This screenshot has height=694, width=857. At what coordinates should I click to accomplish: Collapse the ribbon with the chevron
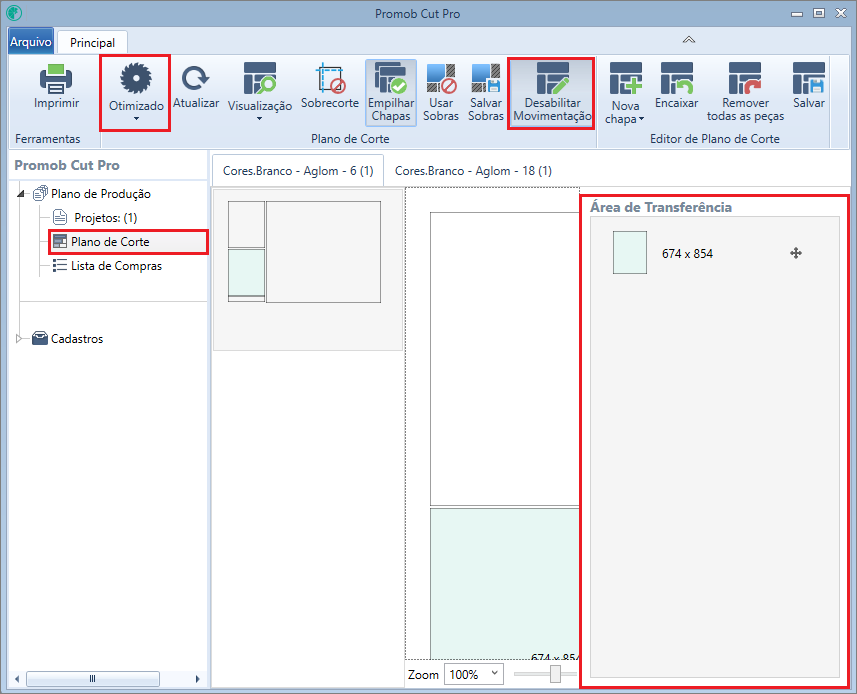tap(689, 40)
